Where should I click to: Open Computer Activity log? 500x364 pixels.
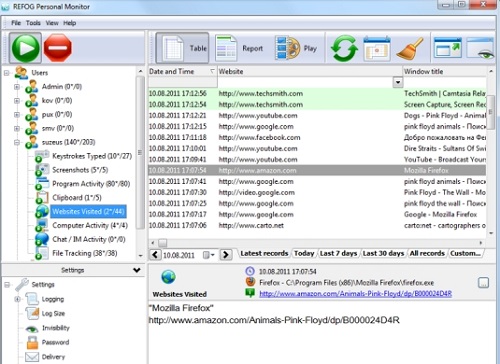click(x=90, y=225)
